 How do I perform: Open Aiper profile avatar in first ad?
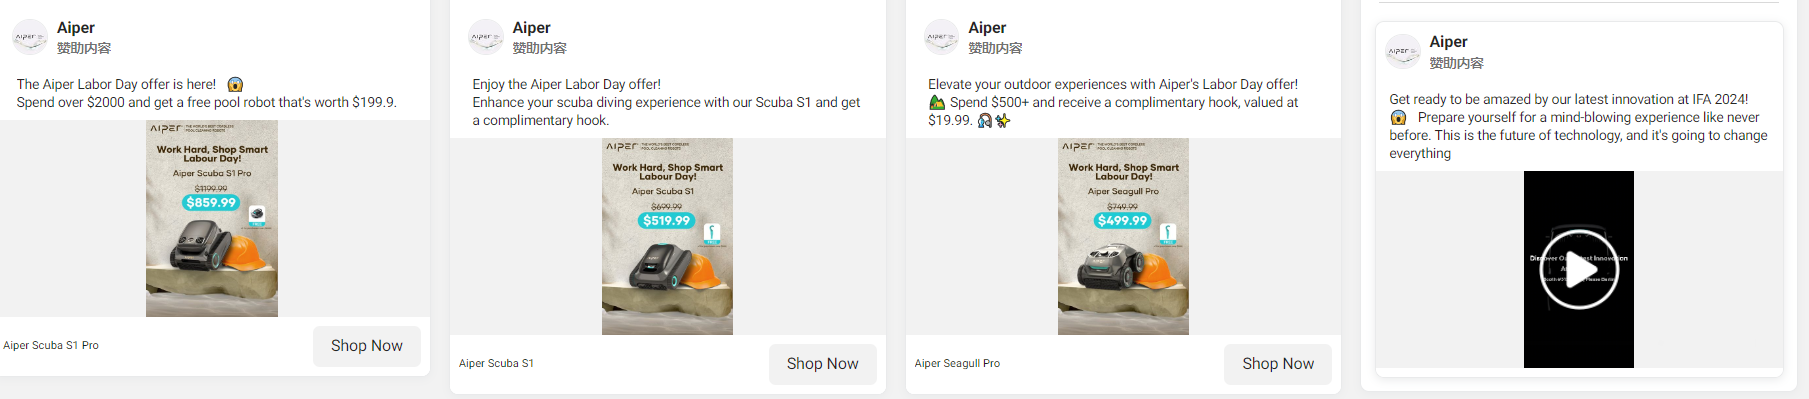(30, 37)
